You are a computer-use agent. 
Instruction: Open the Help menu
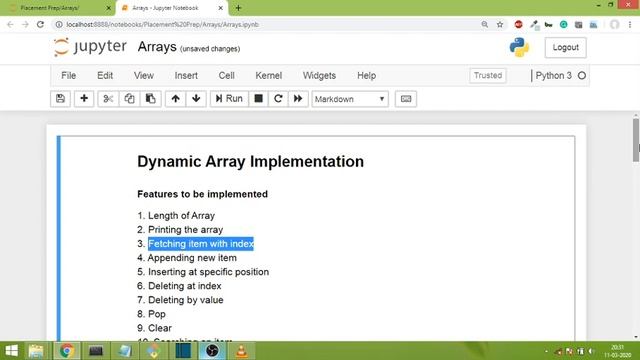click(x=367, y=76)
